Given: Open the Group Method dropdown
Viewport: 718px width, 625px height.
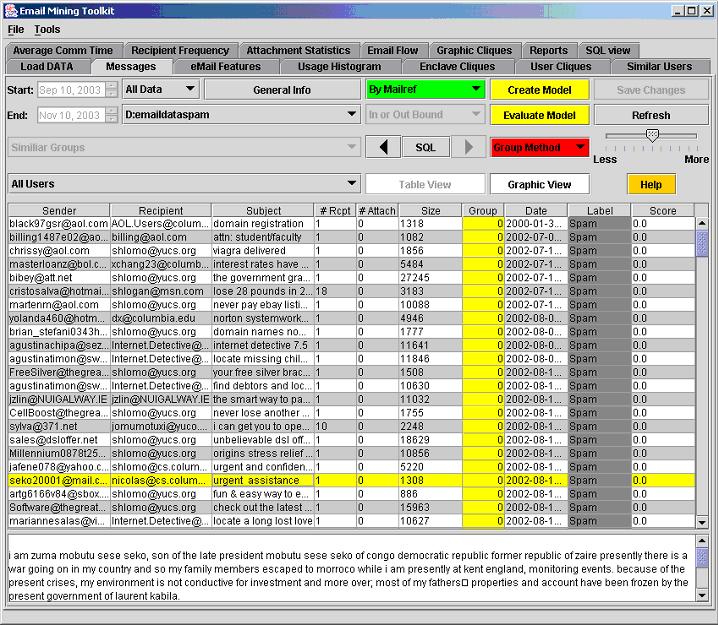Looking at the screenshot, I should tap(539, 147).
